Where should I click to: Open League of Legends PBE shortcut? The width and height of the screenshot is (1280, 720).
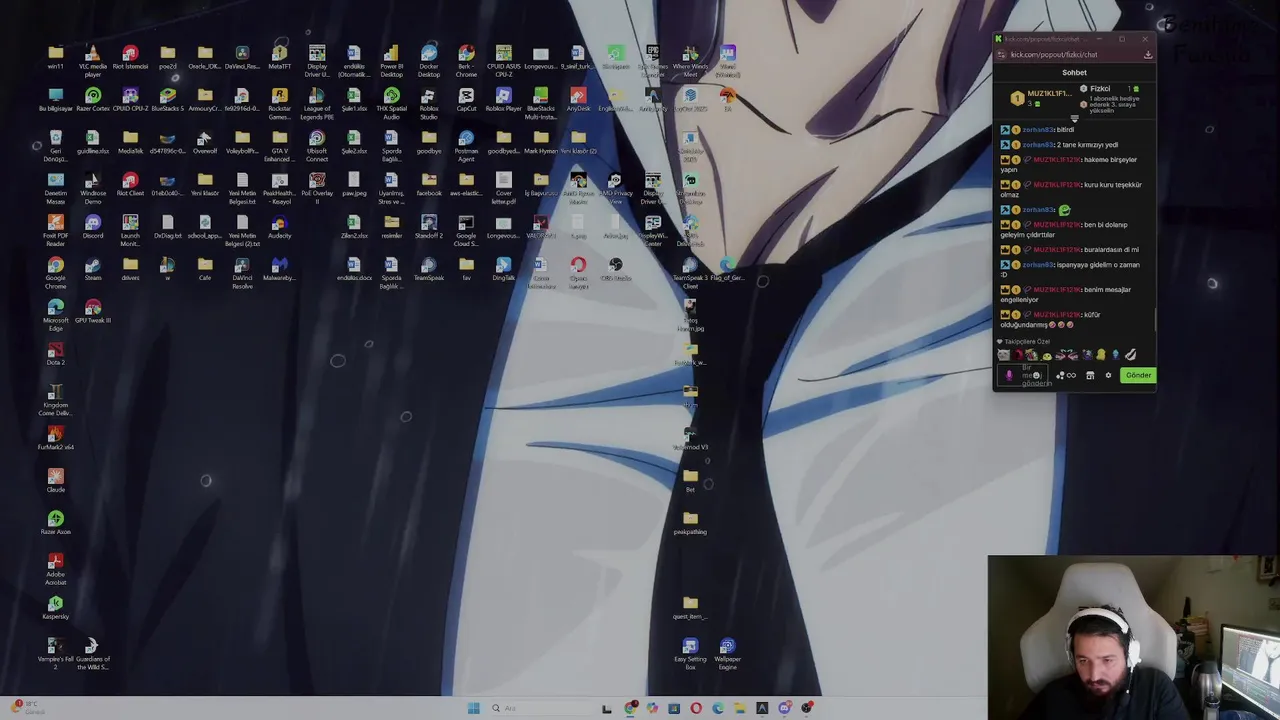317,103
